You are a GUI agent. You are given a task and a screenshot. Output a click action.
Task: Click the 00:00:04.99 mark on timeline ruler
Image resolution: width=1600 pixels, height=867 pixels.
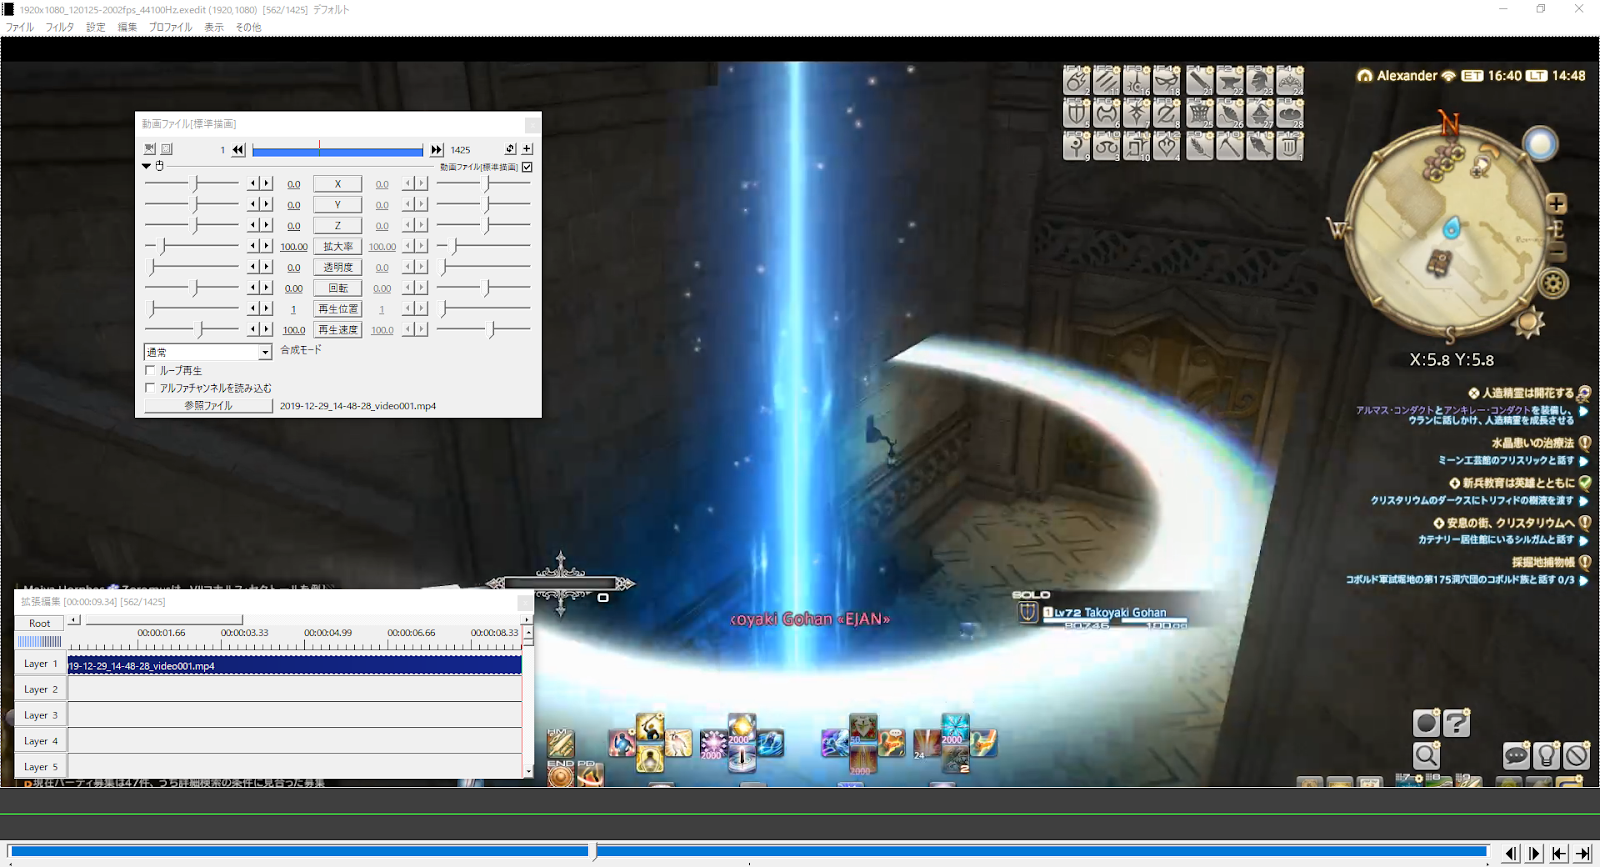[328, 633]
